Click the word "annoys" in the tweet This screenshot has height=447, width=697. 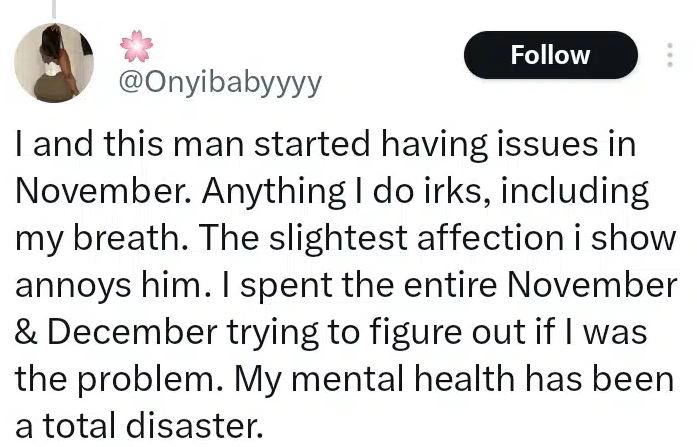pos(70,284)
